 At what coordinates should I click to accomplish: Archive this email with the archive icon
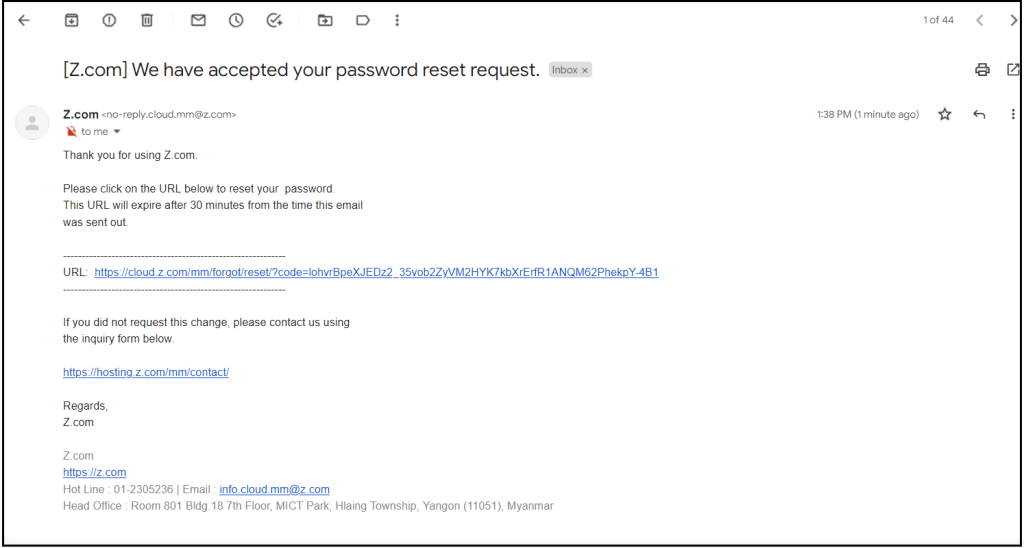(71, 20)
